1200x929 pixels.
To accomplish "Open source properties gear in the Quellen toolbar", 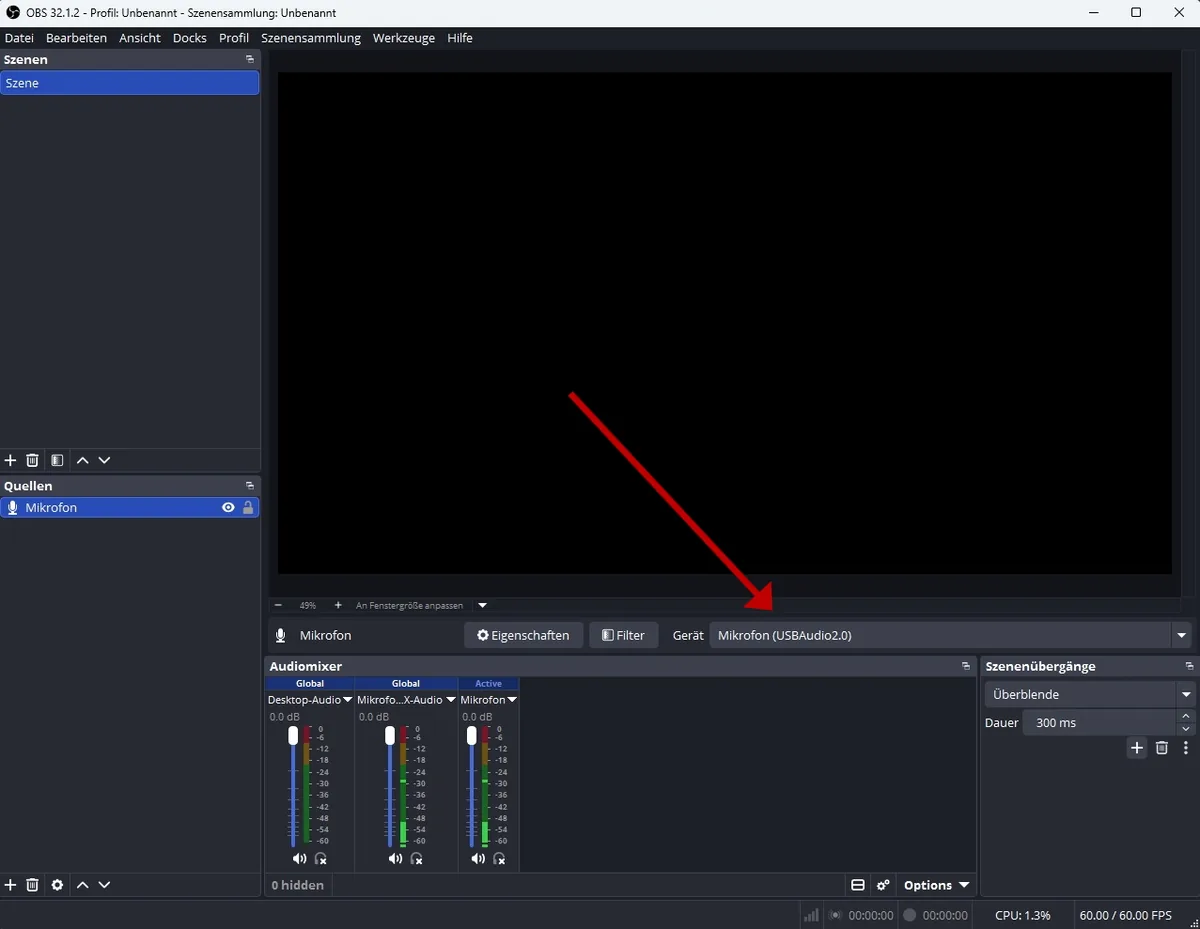I will click(x=57, y=885).
